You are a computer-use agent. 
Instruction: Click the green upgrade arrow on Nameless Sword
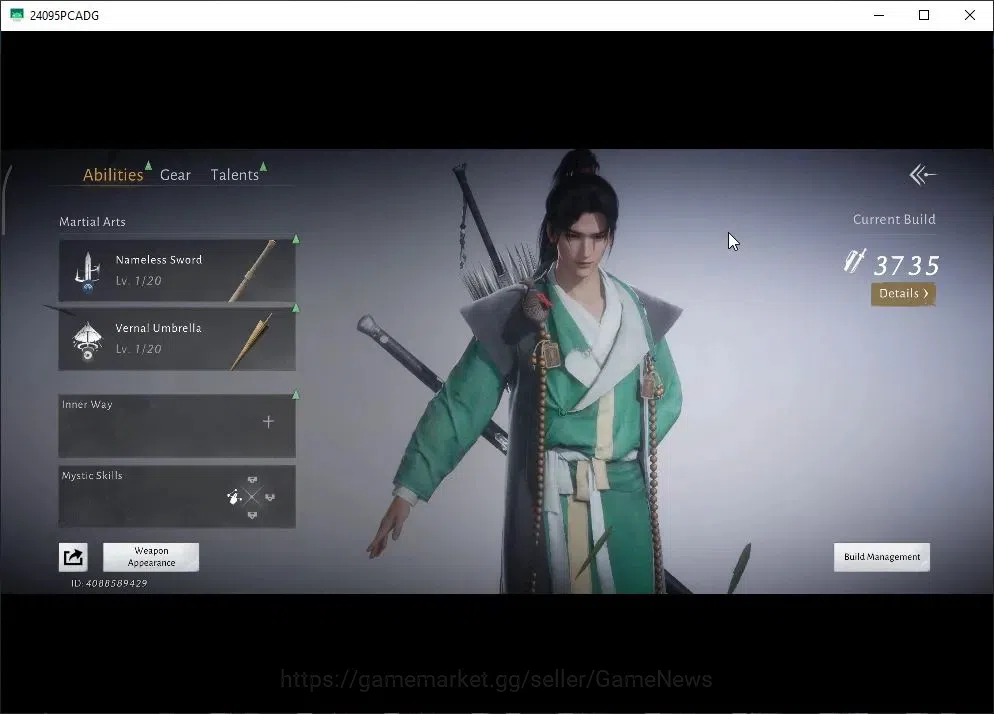coord(295,240)
